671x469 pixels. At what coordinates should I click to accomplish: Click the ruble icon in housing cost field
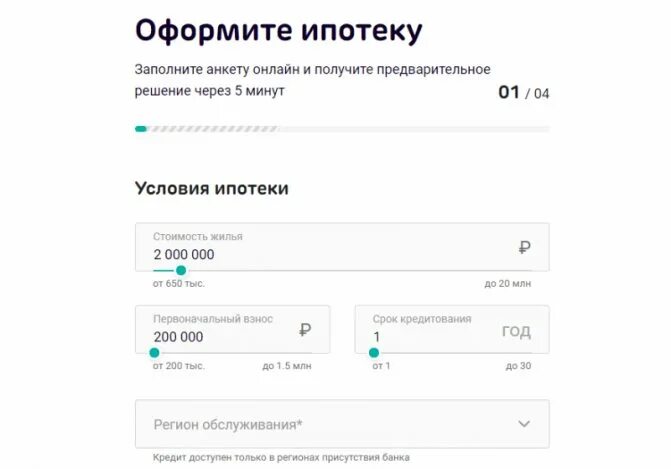[x=525, y=247]
